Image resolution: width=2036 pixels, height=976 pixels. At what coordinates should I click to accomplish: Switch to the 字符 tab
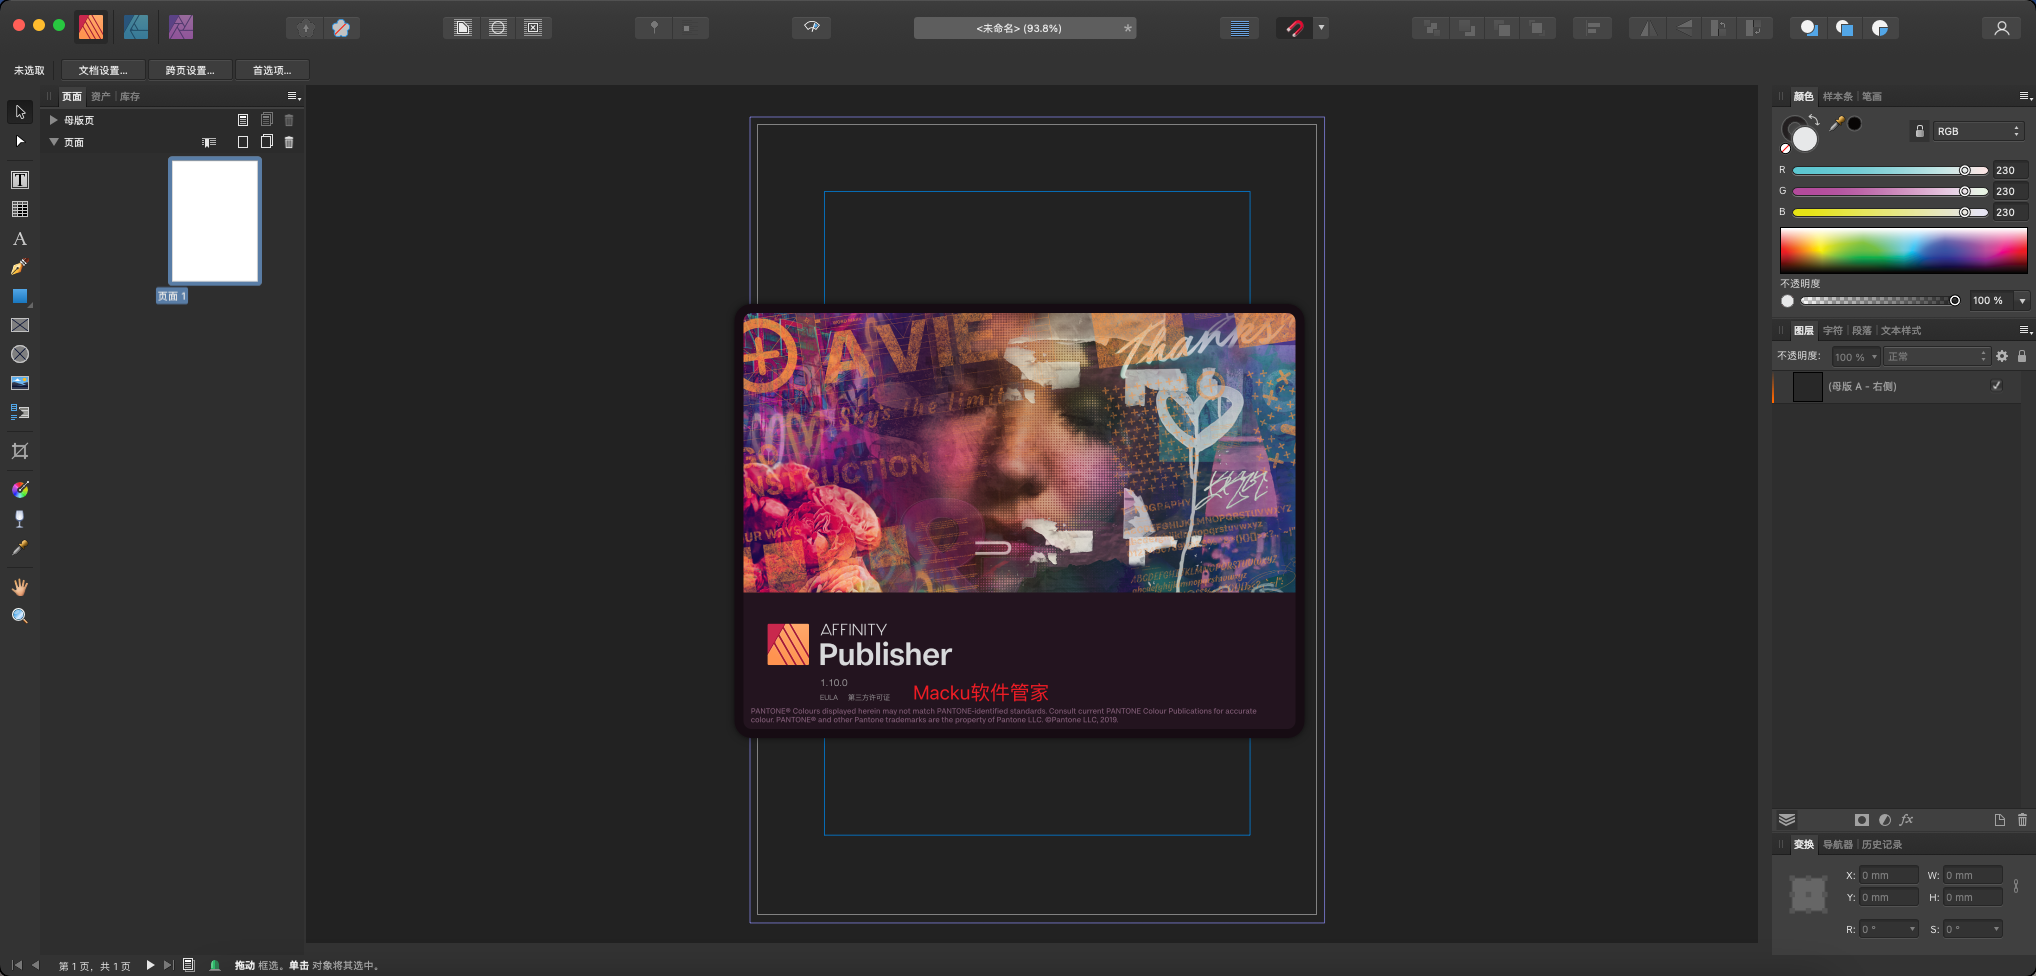(1832, 331)
